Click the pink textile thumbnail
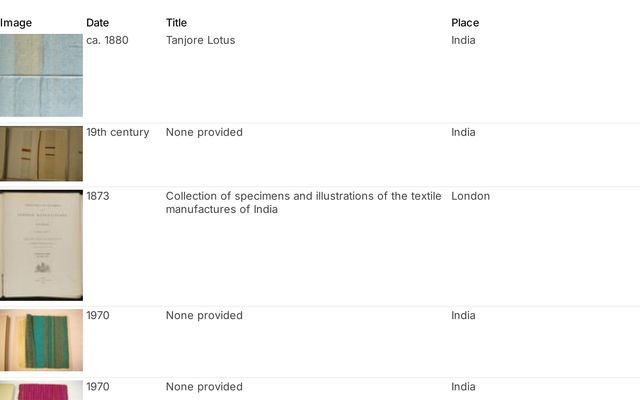Viewport: 640px width, 400px height. [41, 390]
